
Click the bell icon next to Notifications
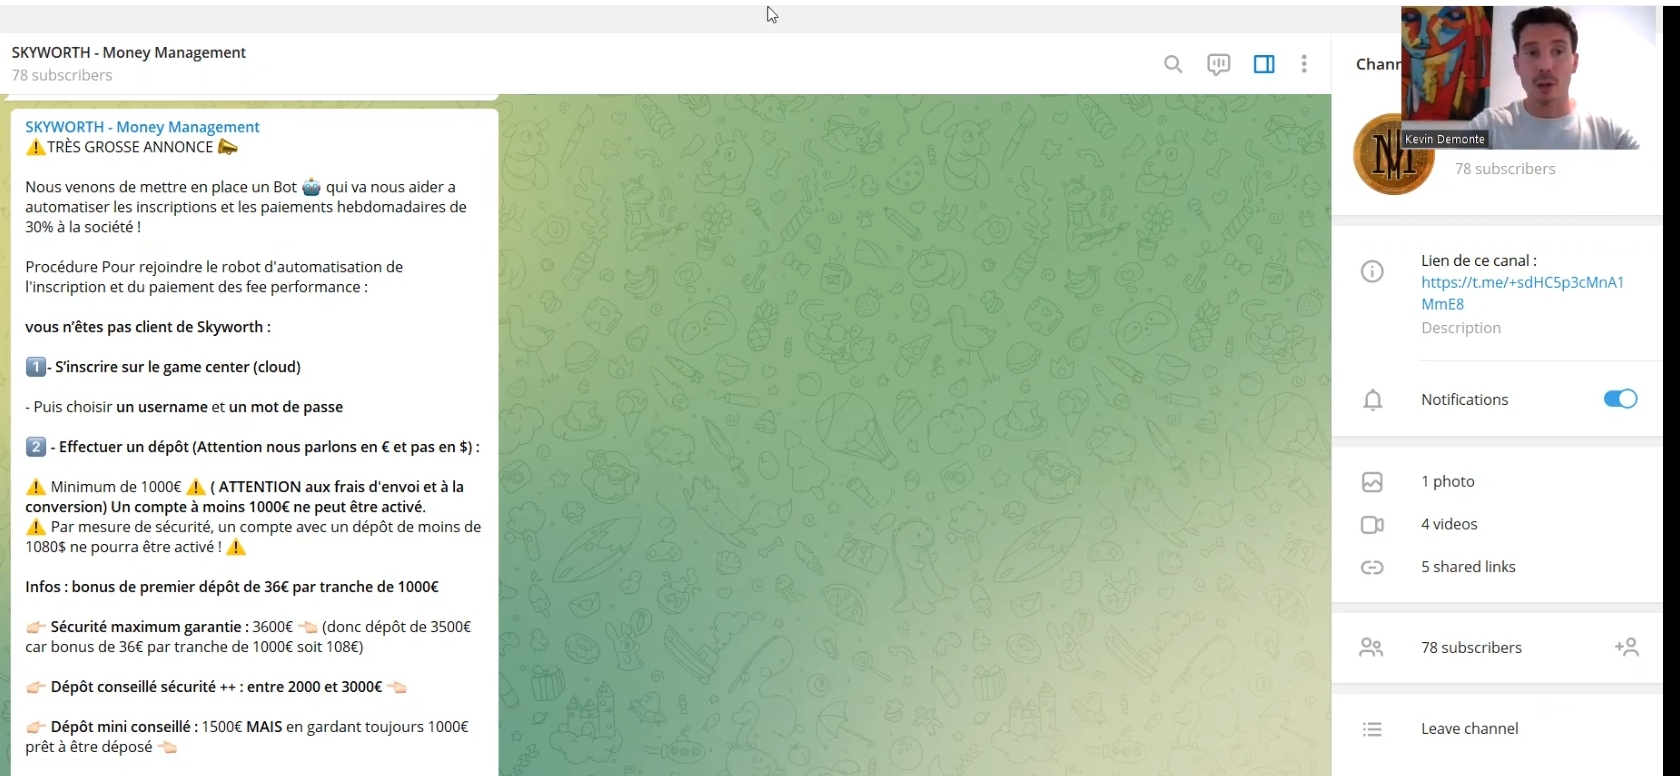(x=1373, y=400)
